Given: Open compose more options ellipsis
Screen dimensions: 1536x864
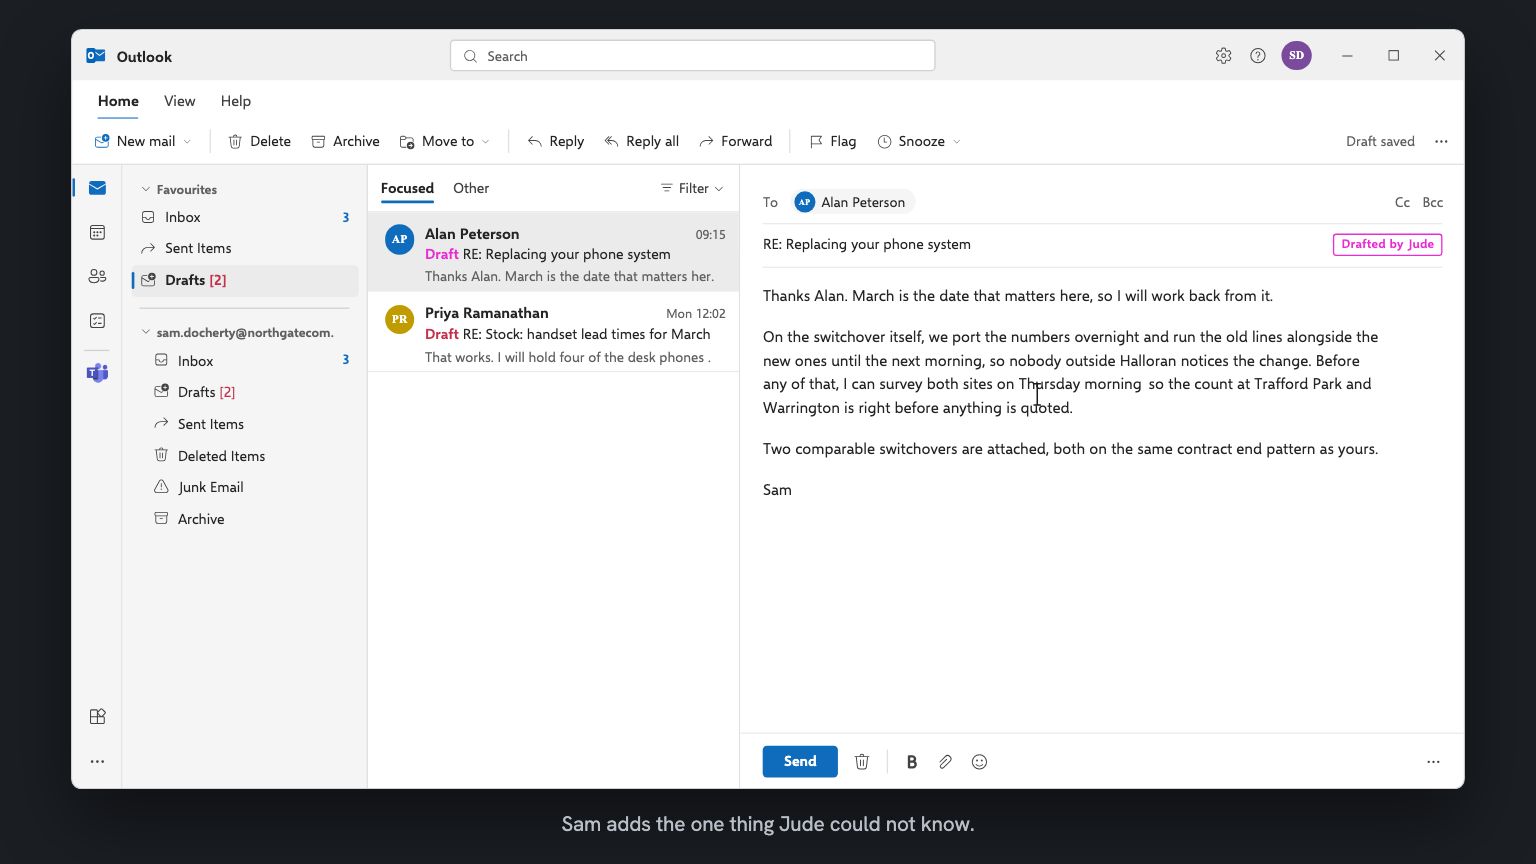Looking at the screenshot, I should pos(1433,762).
